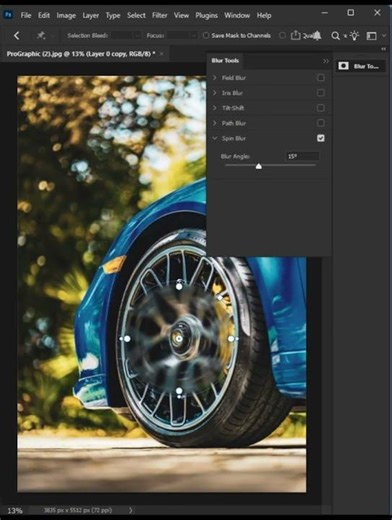Screen dimensions: 392x520
Task: Open the workspace layout switcher icon
Action: 372,36
